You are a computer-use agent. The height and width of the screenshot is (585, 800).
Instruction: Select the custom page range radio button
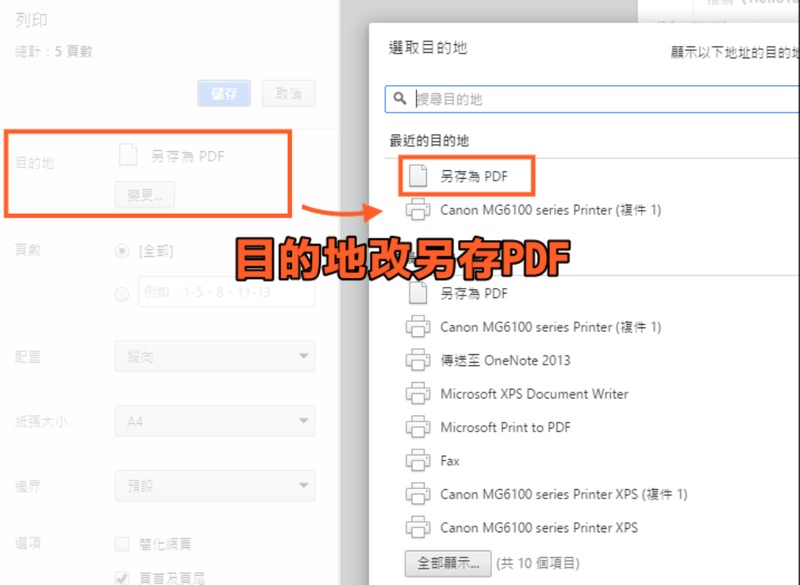click(x=122, y=294)
